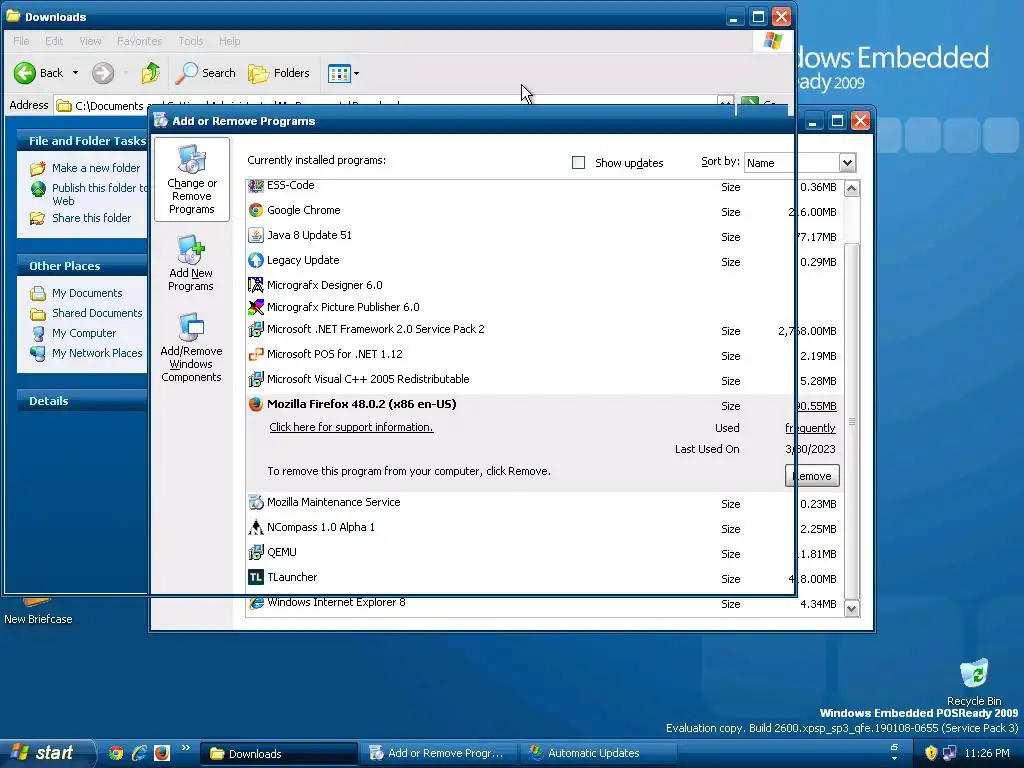1024x768 pixels.
Task: Launch Internet Explorer from Quick Launch
Action: click(139, 753)
